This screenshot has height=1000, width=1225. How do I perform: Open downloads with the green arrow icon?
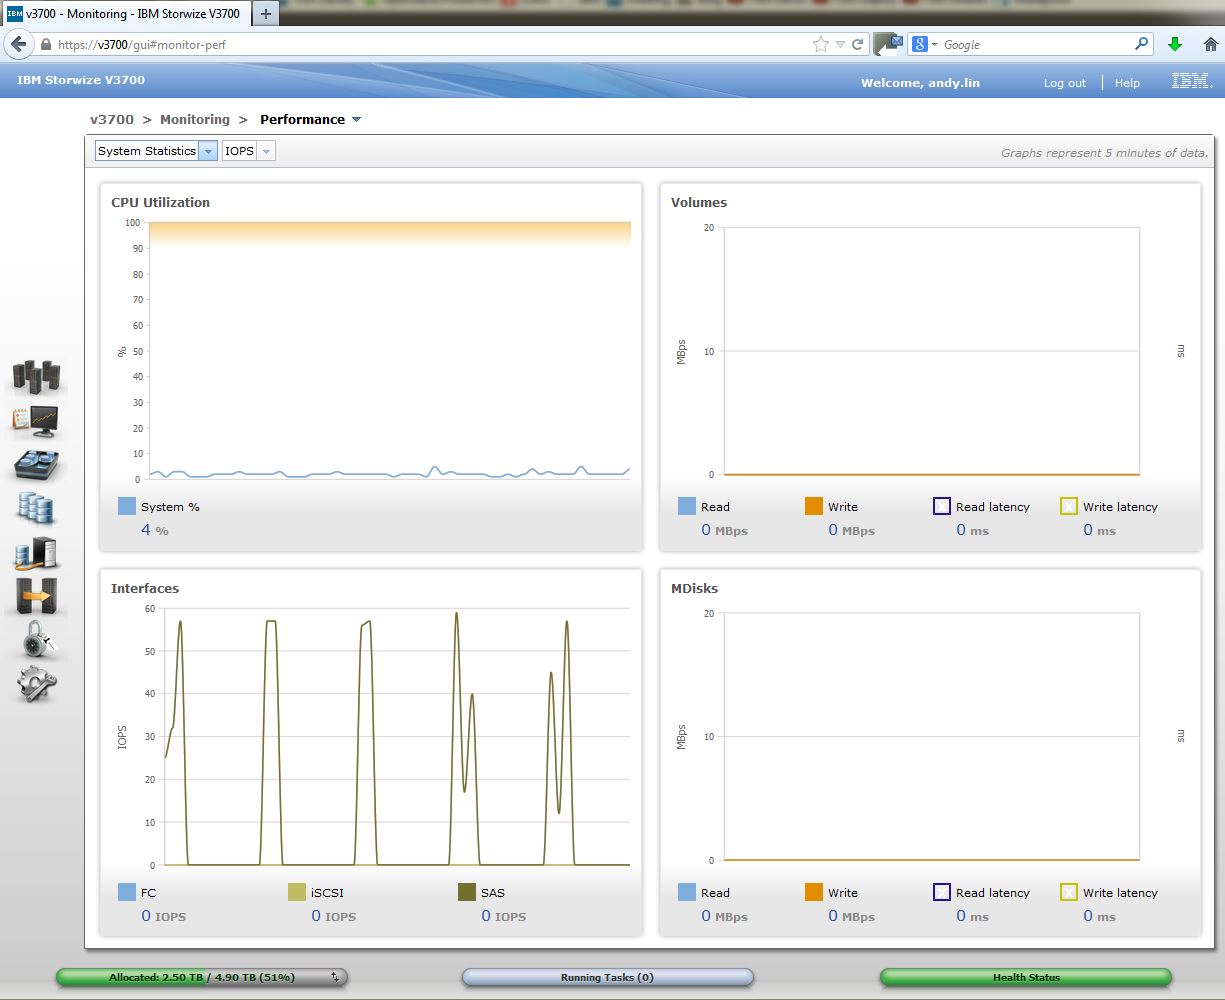[x=1175, y=44]
